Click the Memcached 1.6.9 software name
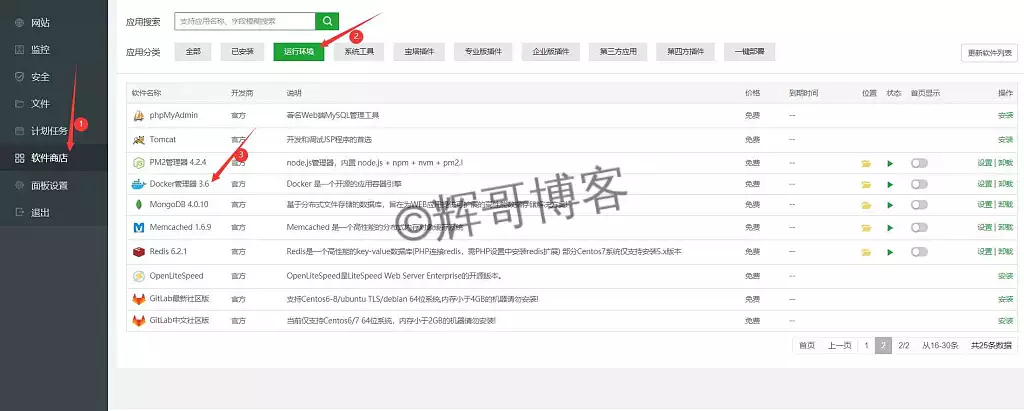This screenshot has width=1024, height=411. 180,227
